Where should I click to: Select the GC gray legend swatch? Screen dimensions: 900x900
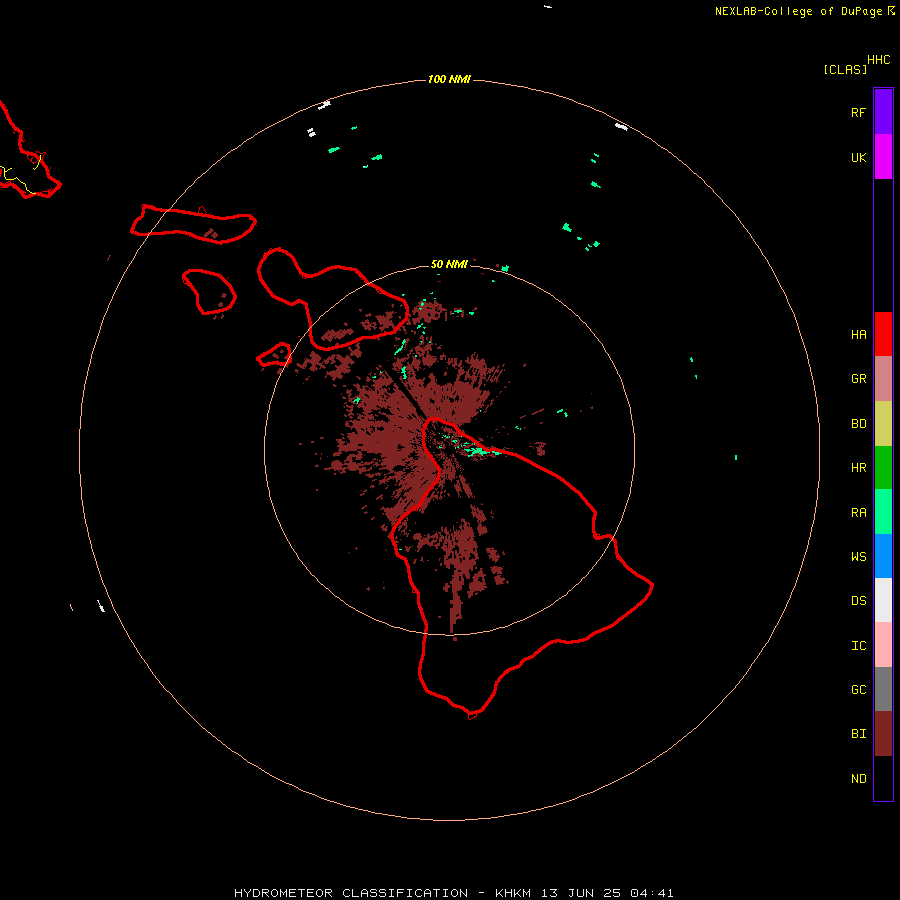(883, 689)
